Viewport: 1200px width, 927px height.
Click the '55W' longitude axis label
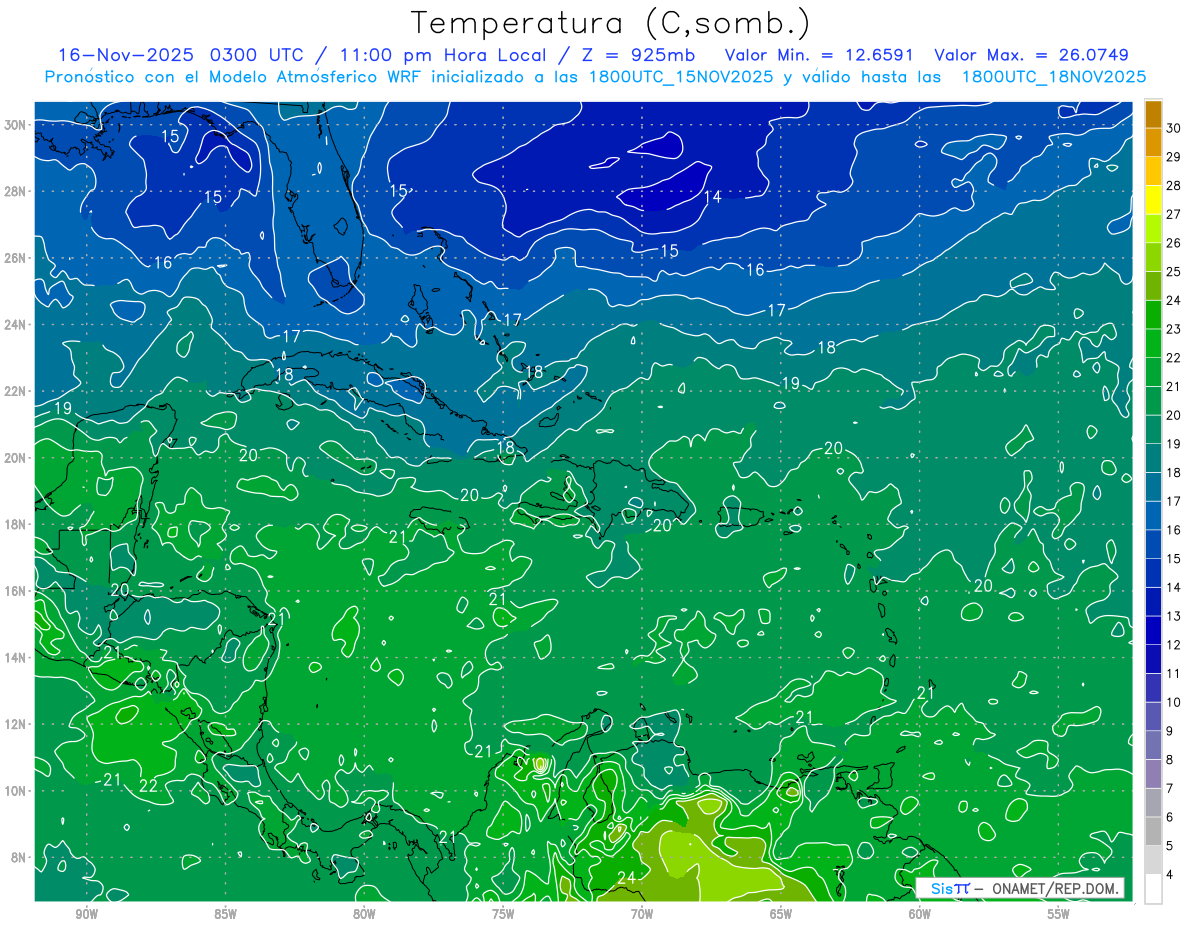point(1059,914)
